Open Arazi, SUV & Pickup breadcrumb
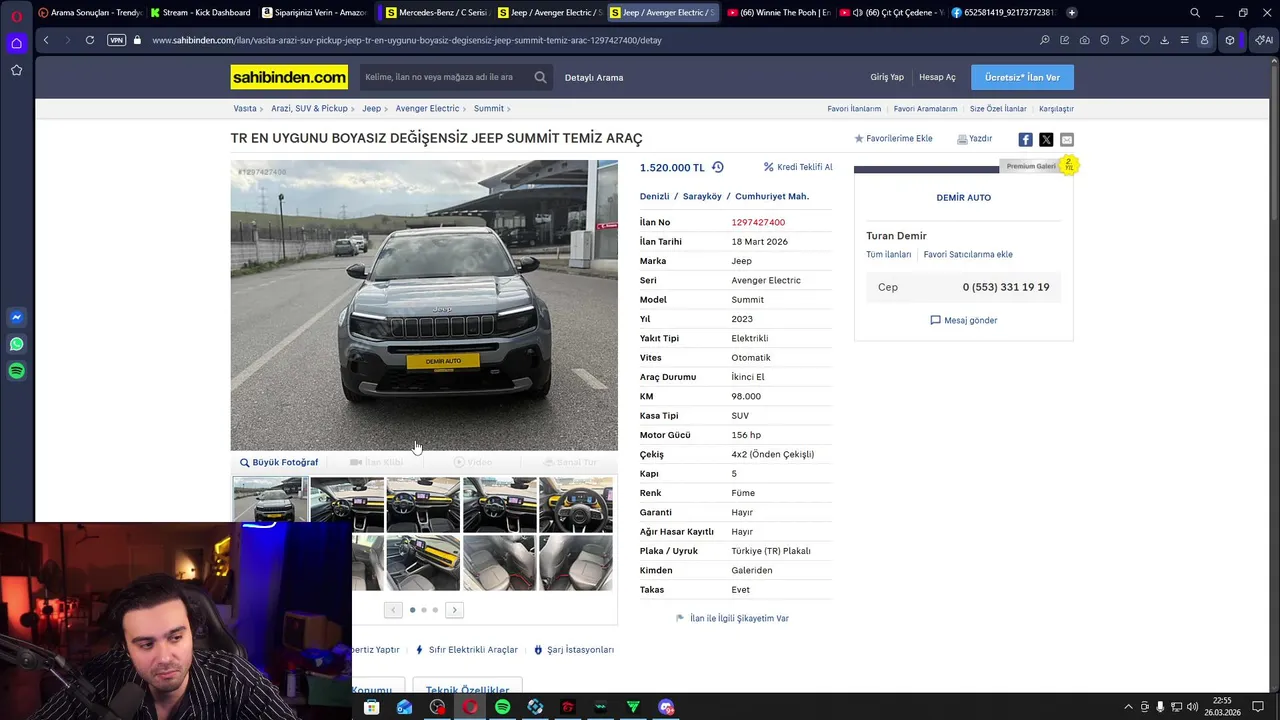 point(309,108)
